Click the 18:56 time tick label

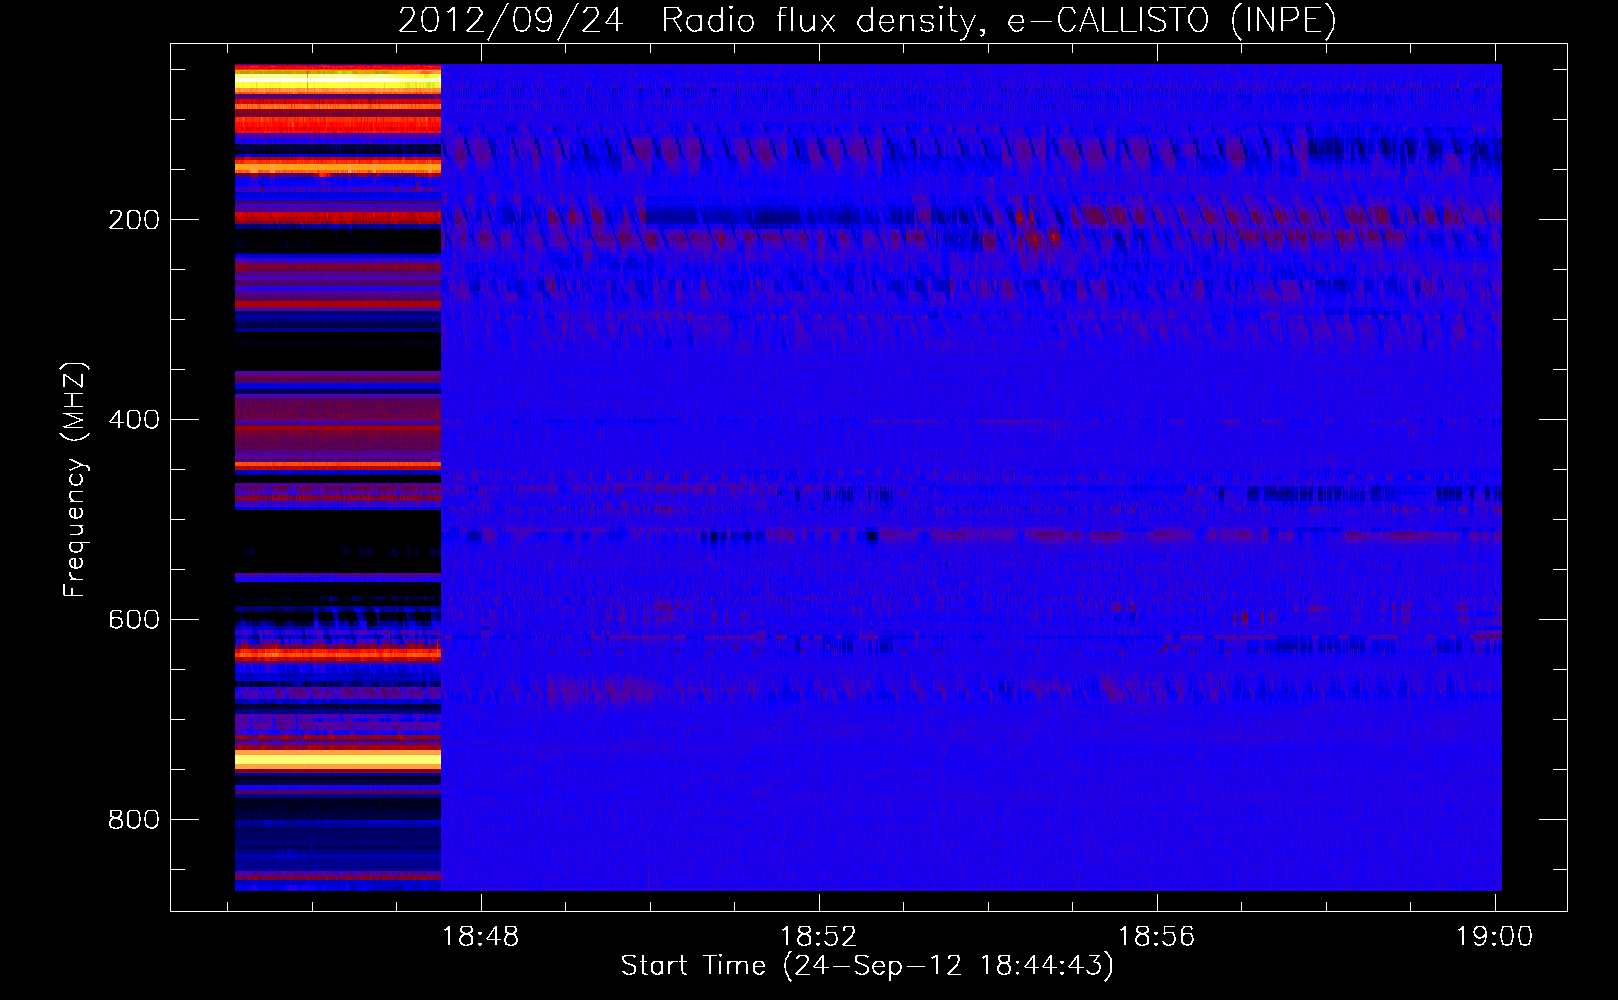click(1157, 937)
